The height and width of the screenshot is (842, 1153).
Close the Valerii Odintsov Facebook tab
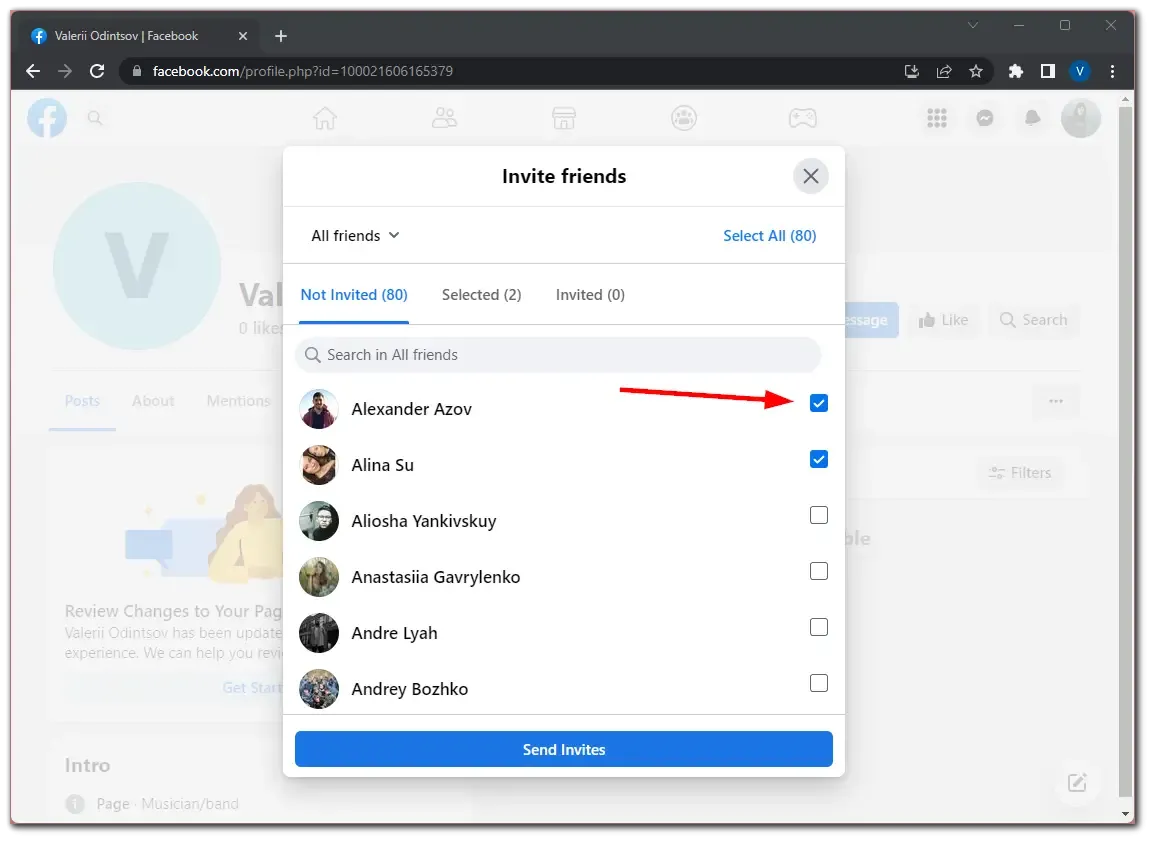pyautogui.click(x=243, y=36)
